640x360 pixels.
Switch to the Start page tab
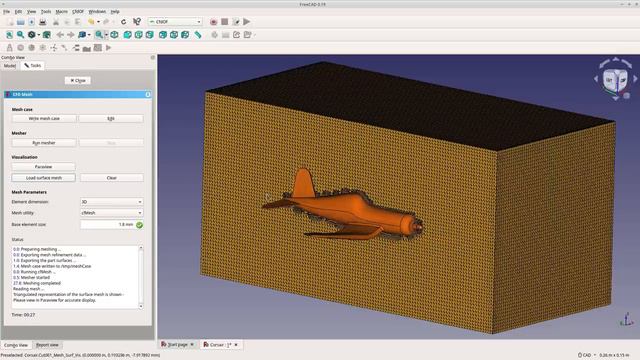[x=178, y=345]
